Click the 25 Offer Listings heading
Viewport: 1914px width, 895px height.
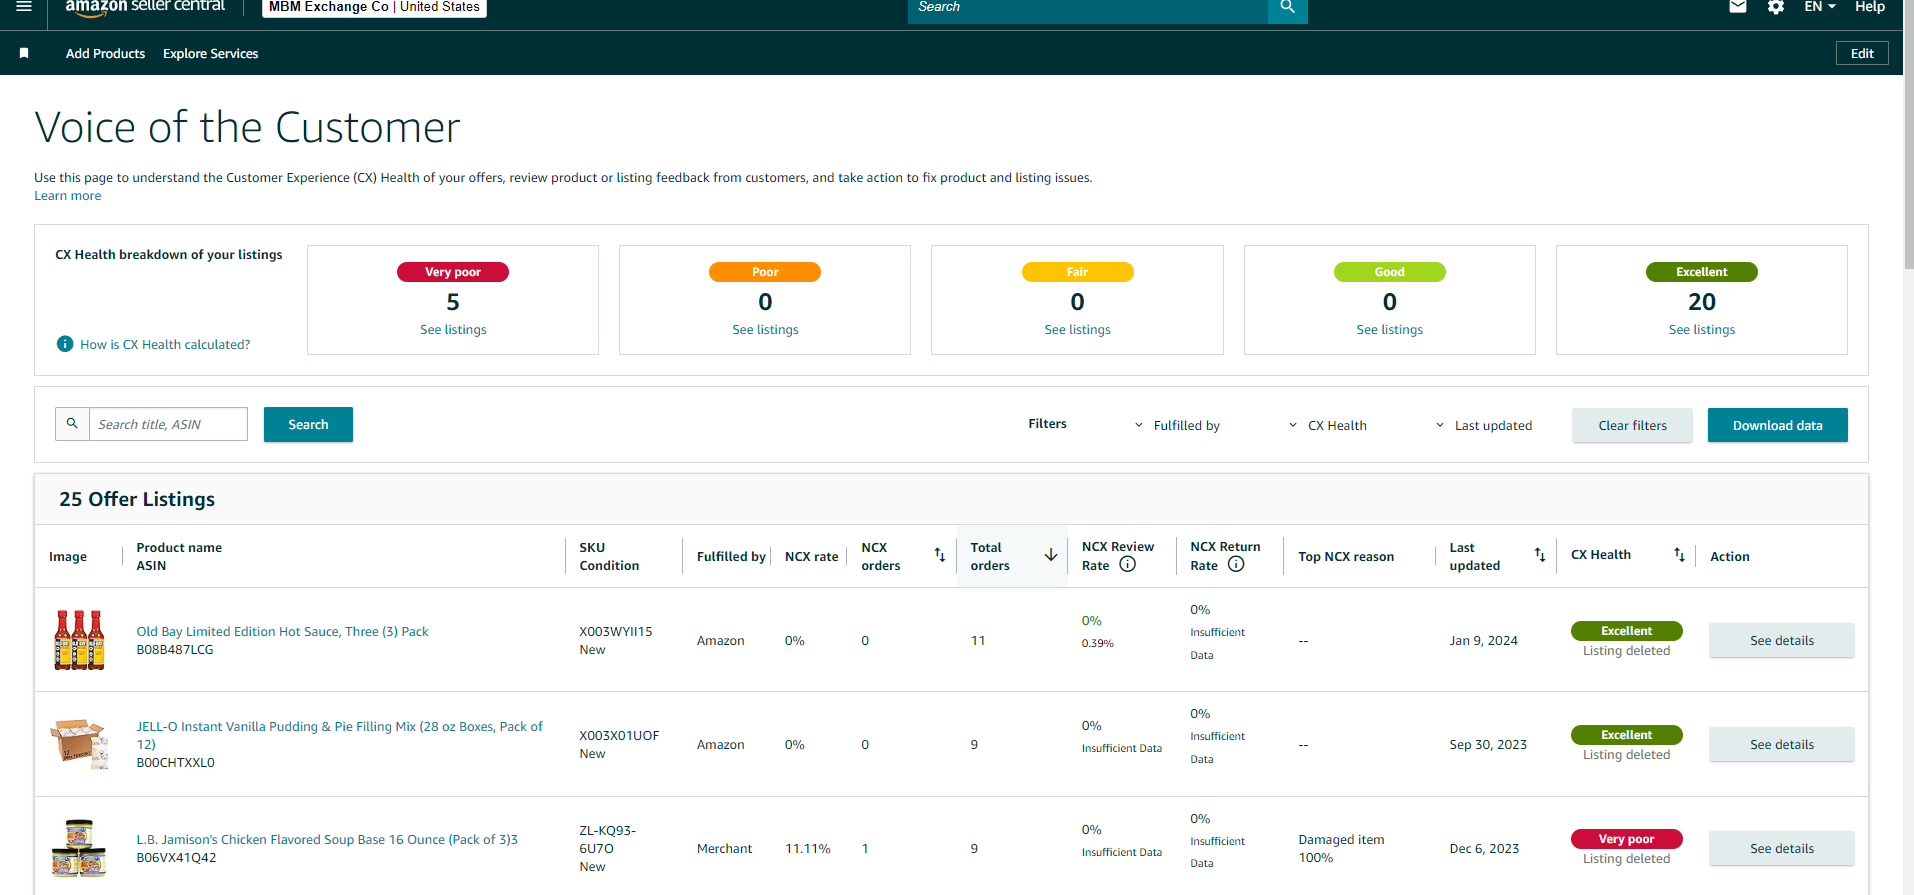137,499
